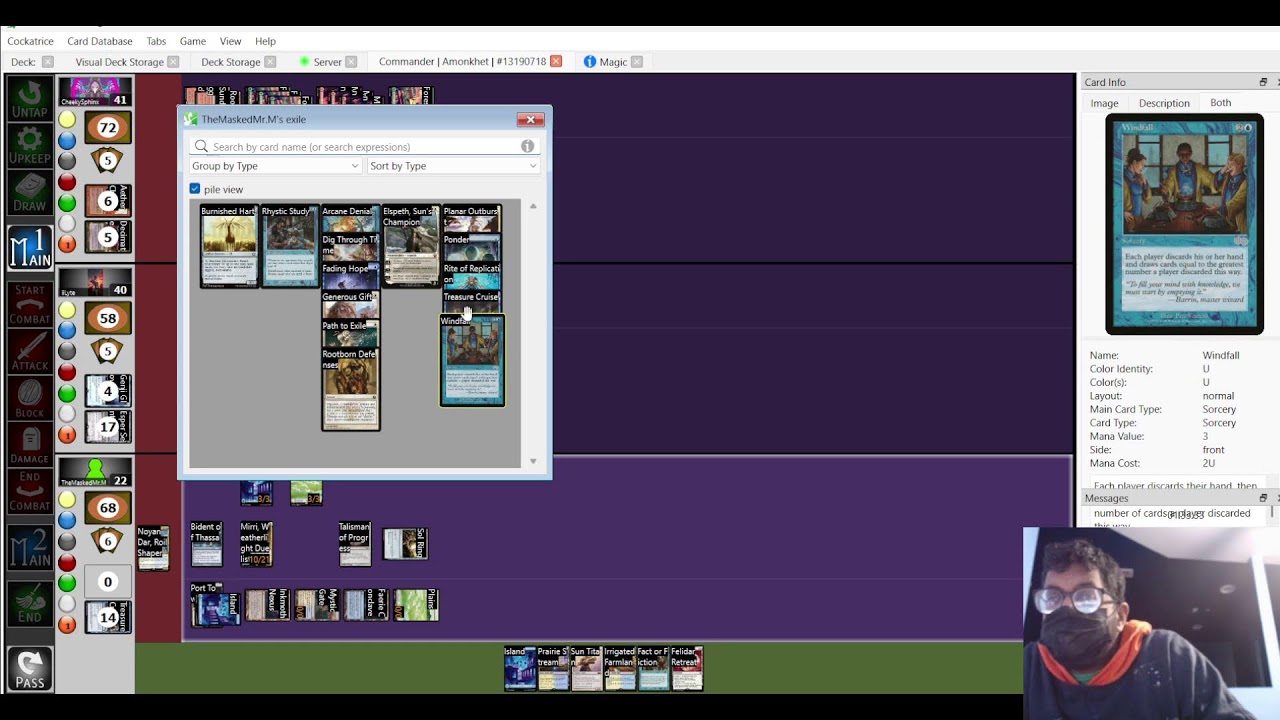Click CheekySphinx's yellow counter circle
Screen dimensions: 1280x720
point(67,119)
